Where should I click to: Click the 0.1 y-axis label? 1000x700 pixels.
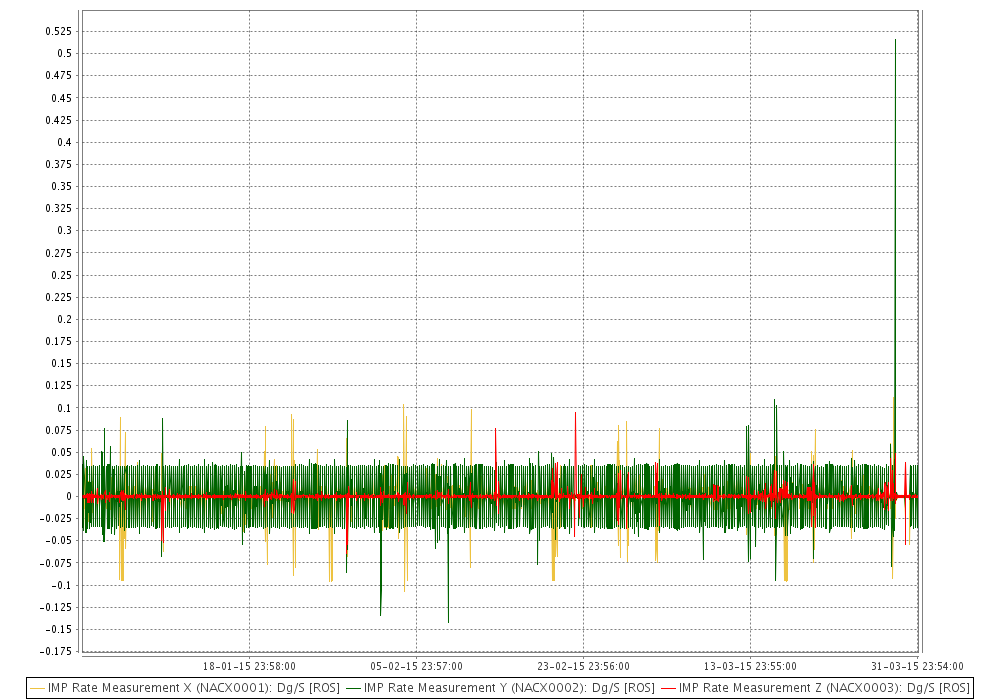[64, 408]
